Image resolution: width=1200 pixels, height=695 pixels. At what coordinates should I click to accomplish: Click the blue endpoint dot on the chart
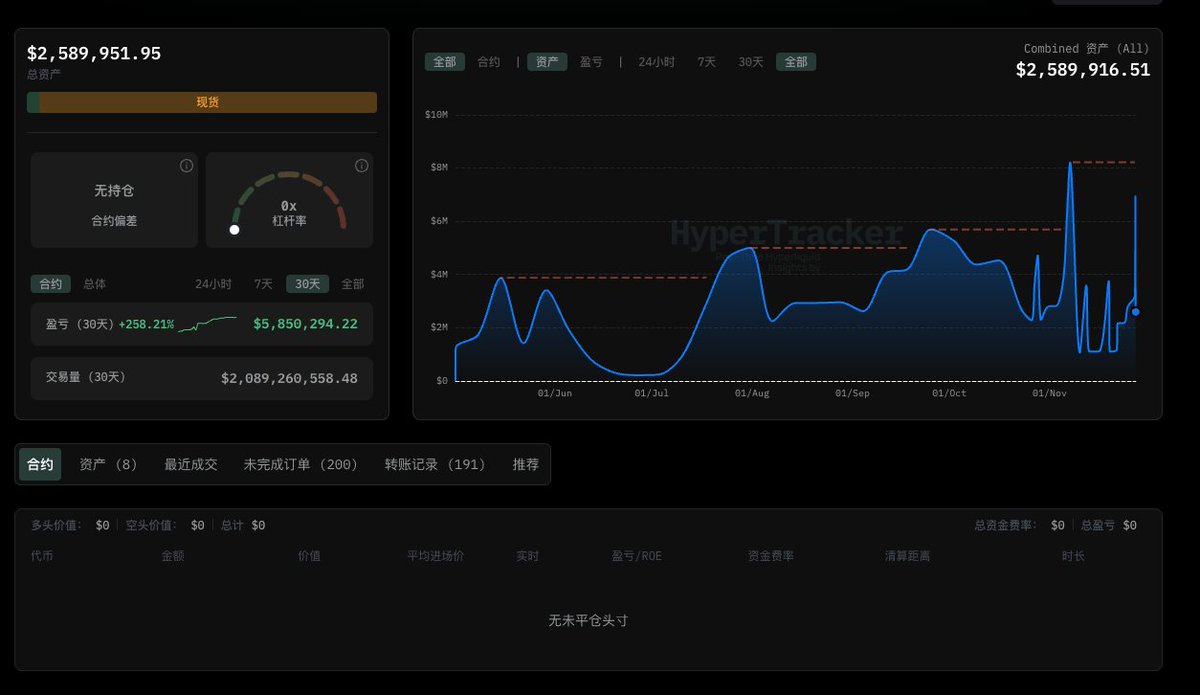point(1135,312)
